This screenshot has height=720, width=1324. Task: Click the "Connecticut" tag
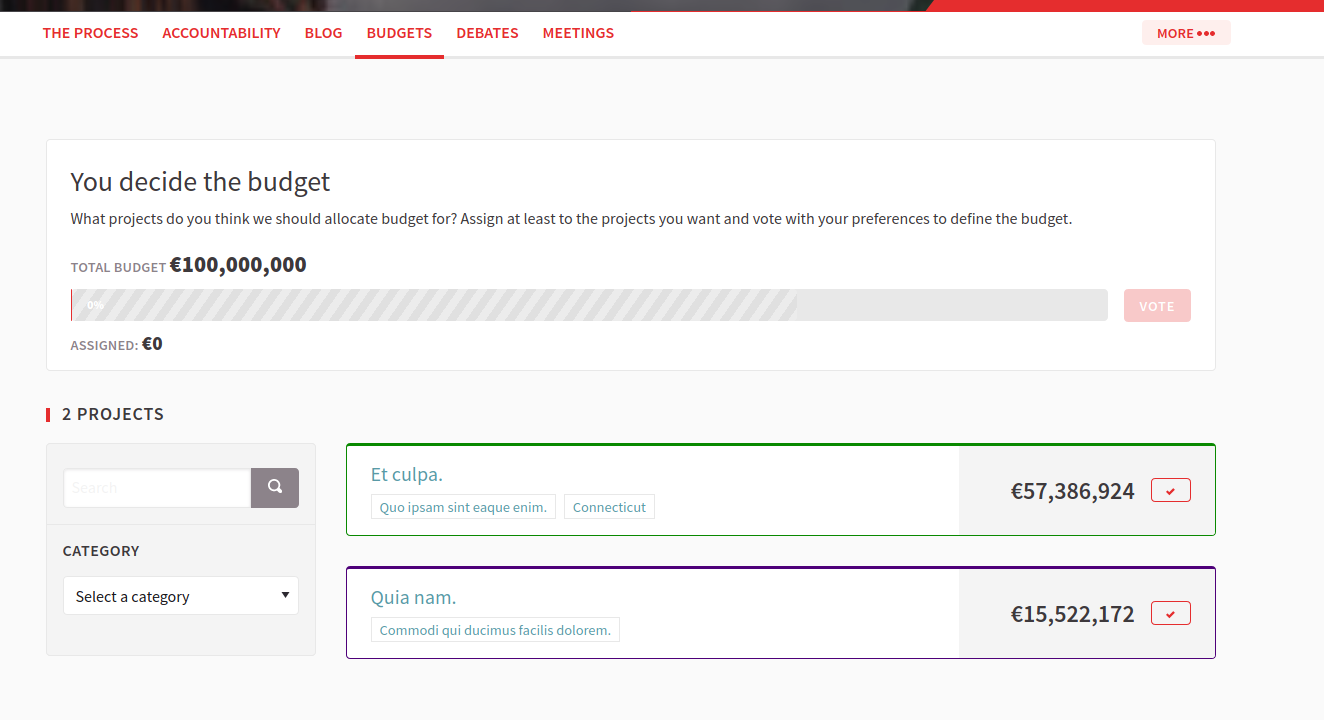click(609, 506)
